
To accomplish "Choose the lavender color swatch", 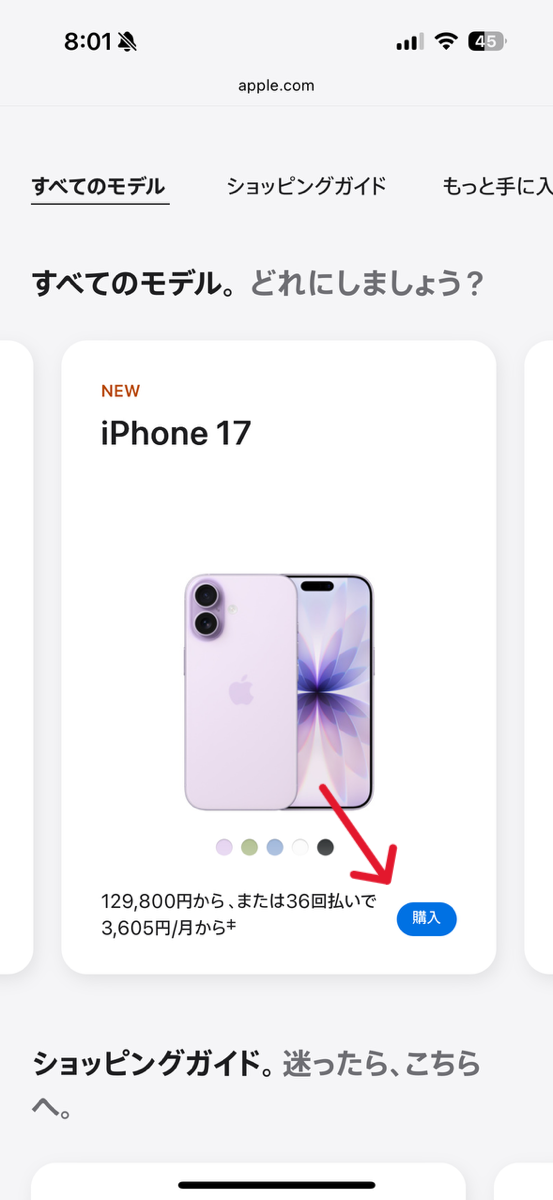I will click(224, 847).
